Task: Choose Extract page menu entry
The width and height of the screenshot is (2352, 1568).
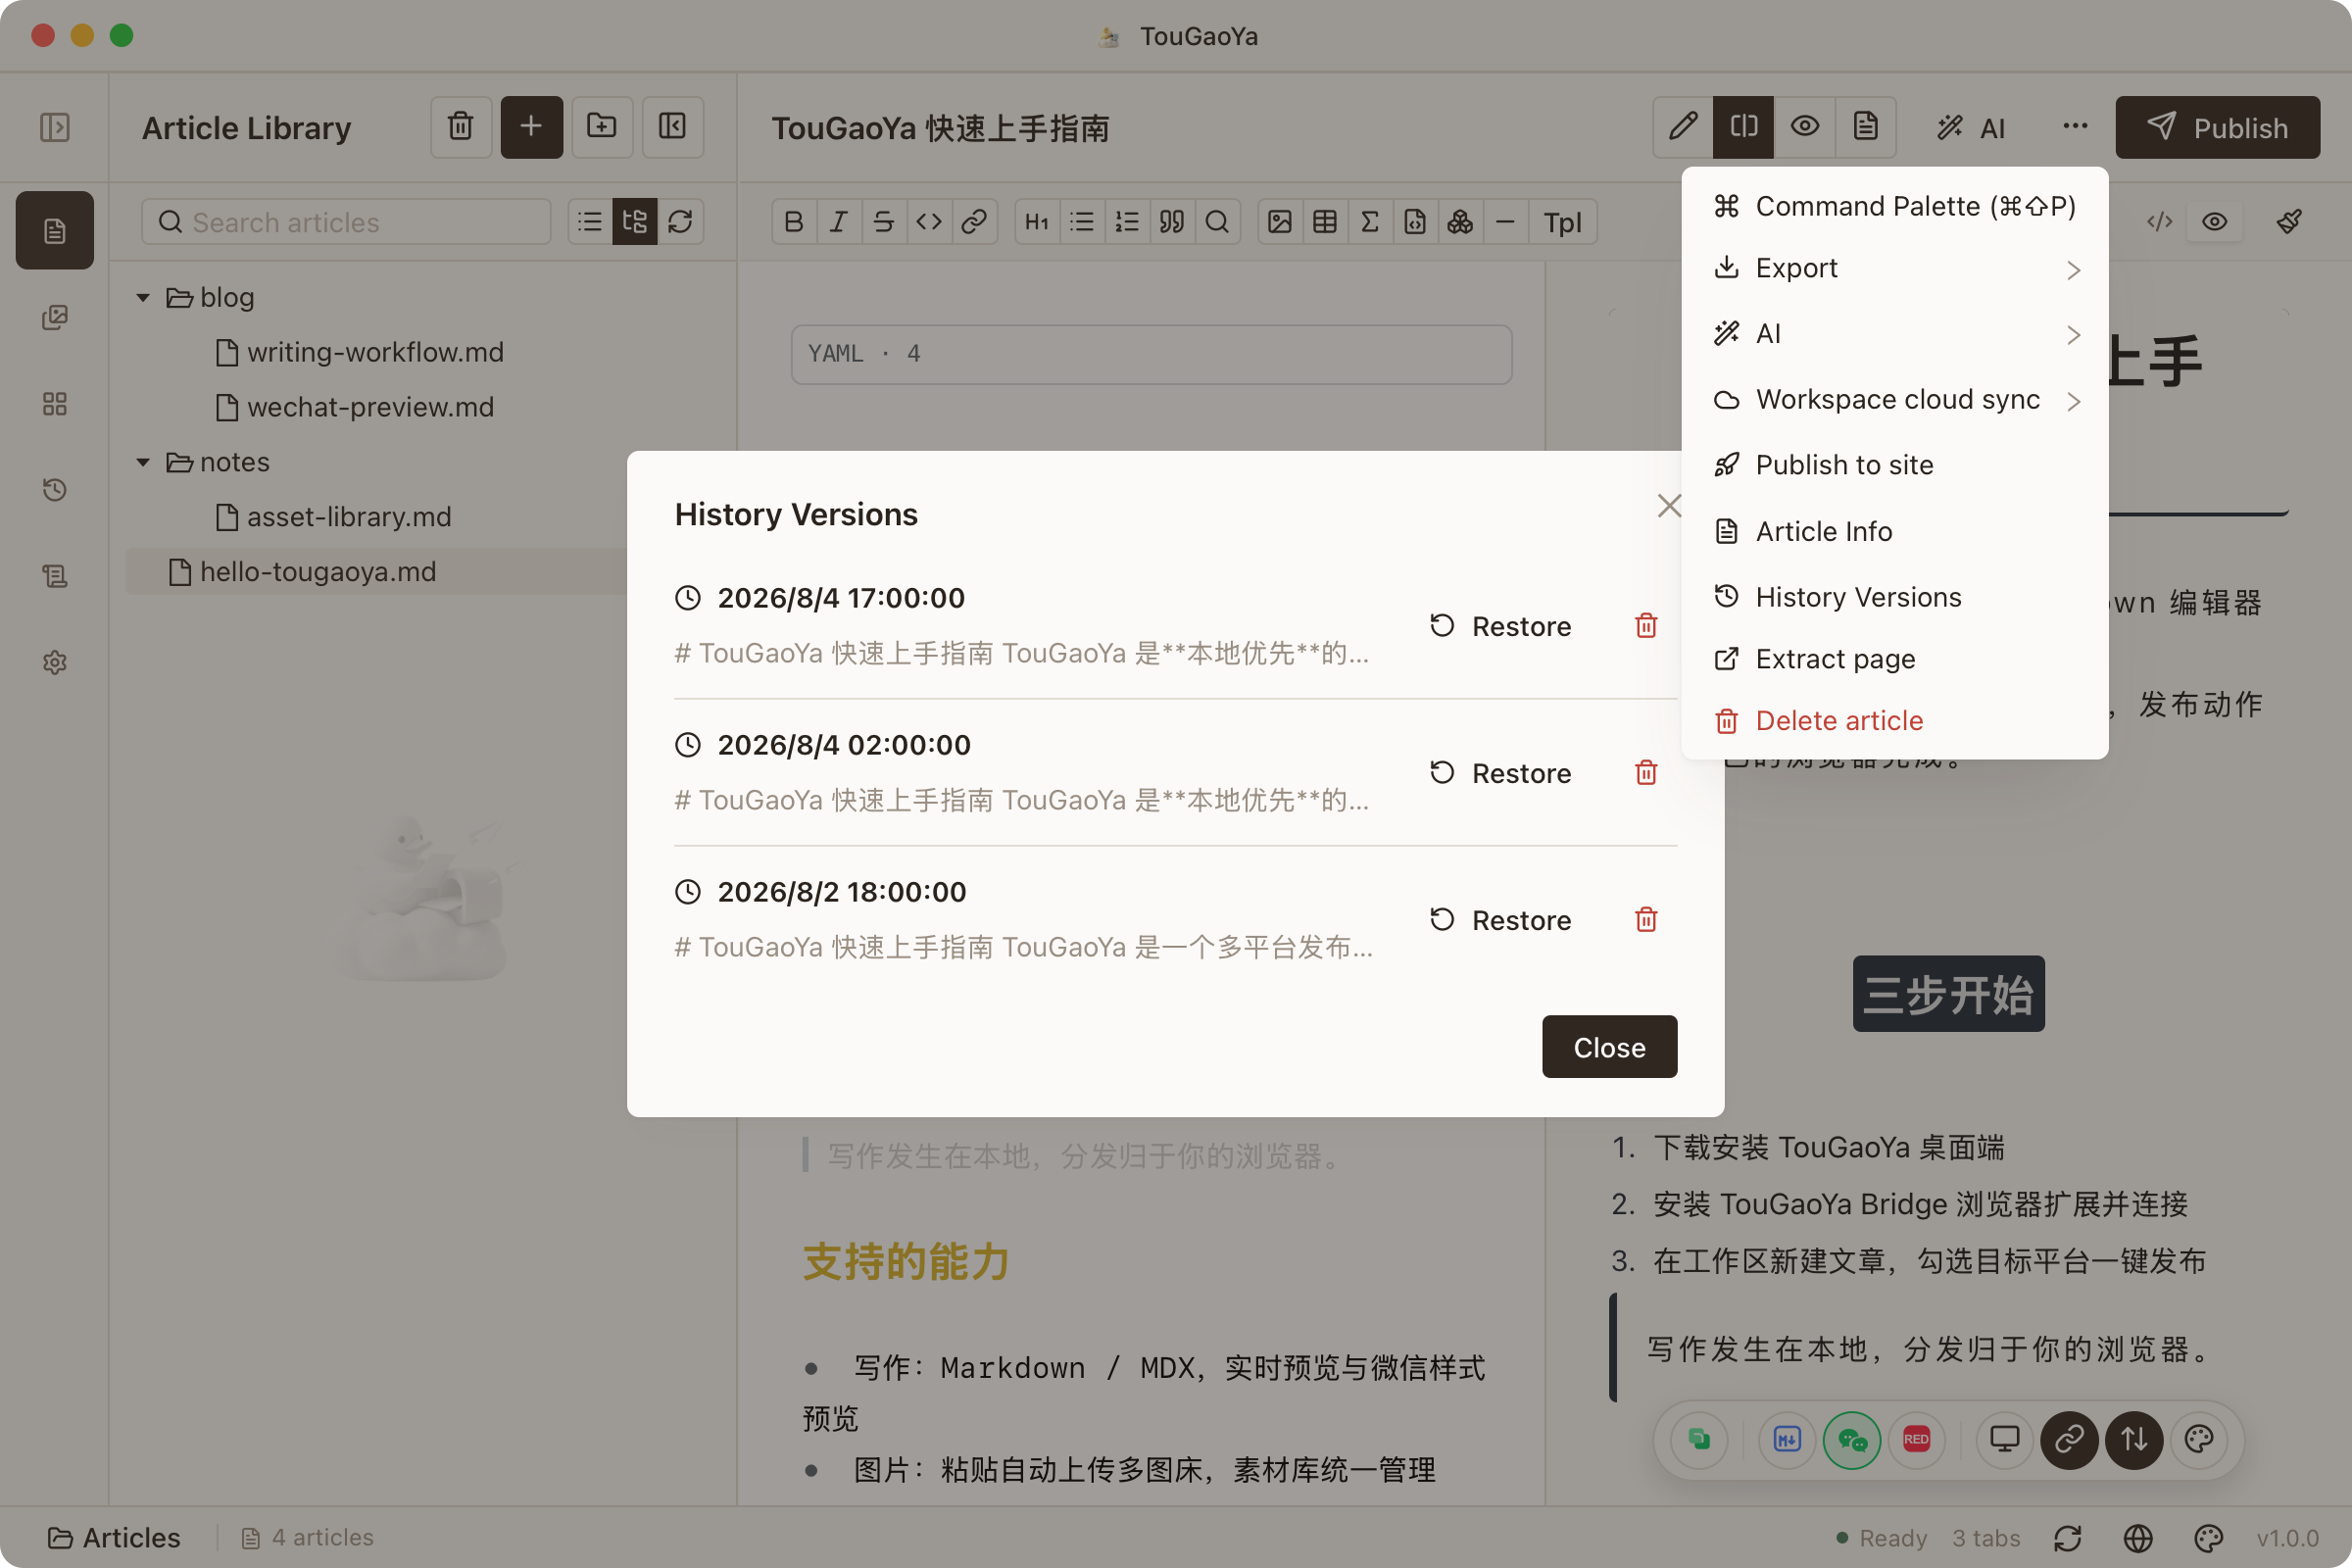Action: (x=1895, y=659)
